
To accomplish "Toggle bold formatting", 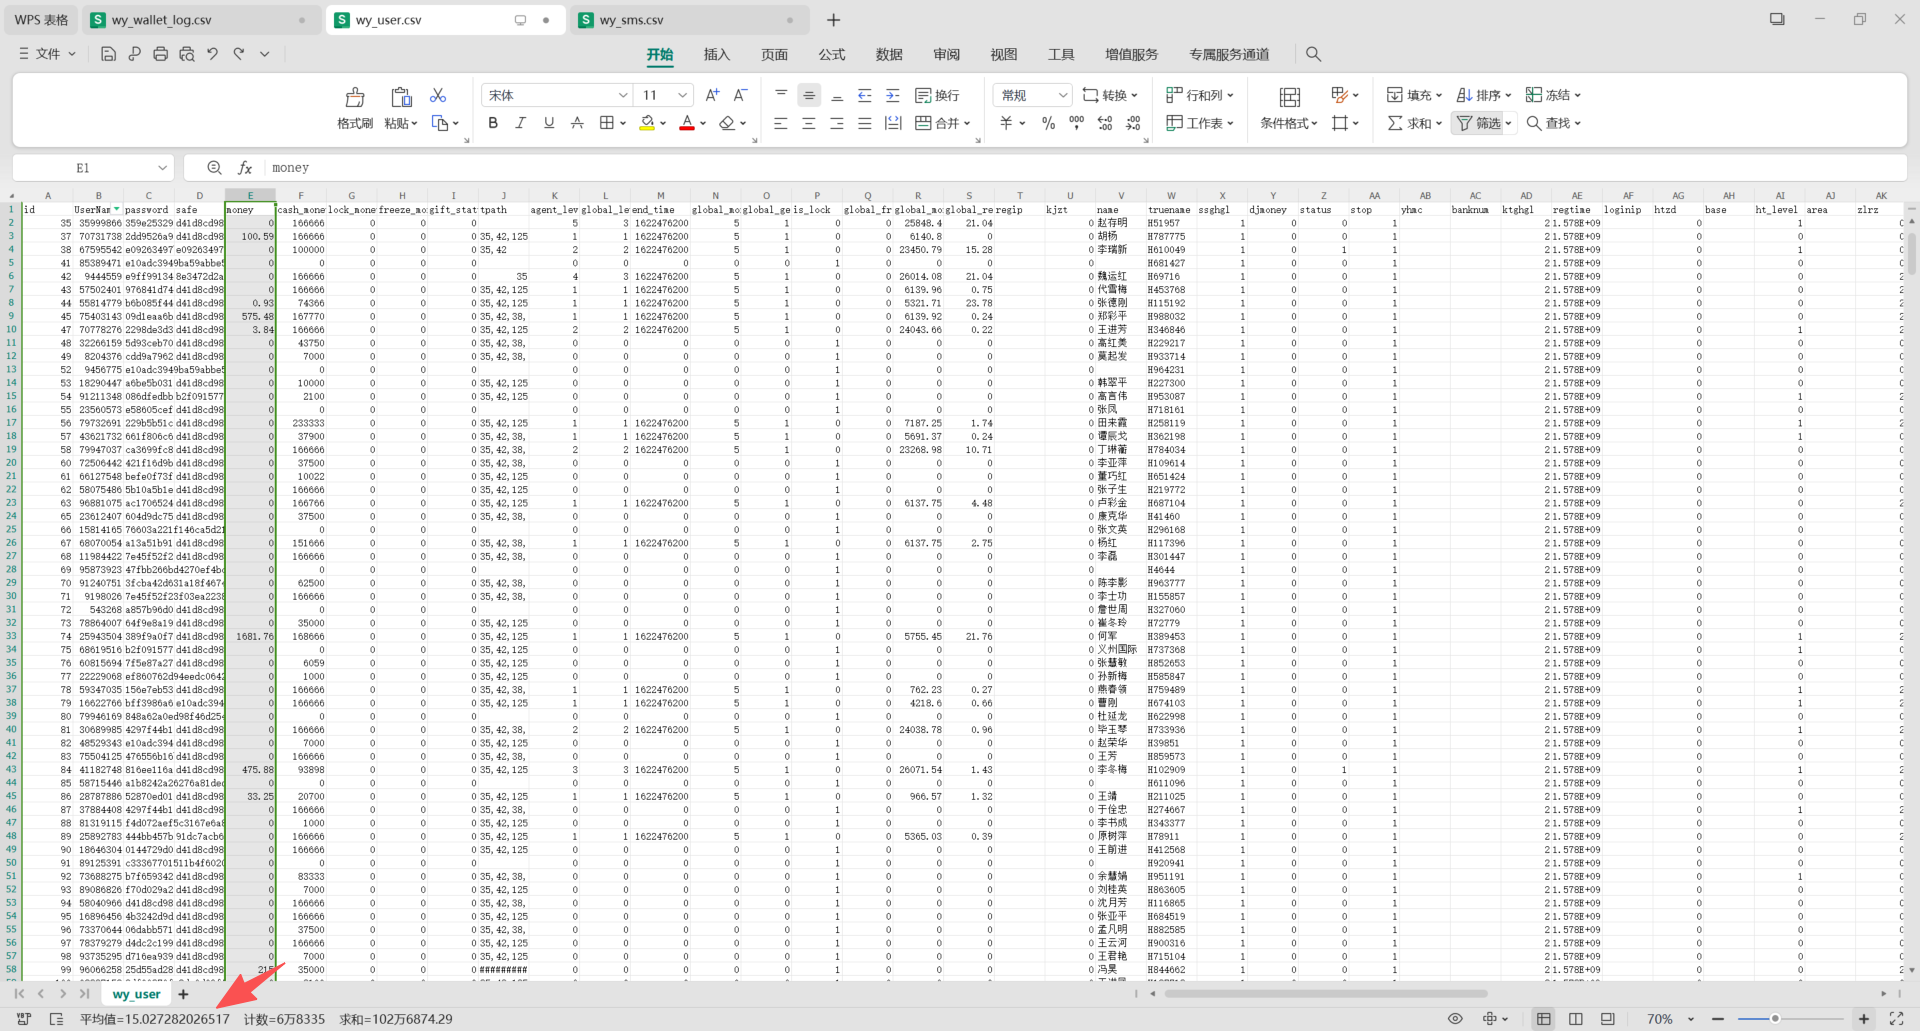I will click(493, 123).
